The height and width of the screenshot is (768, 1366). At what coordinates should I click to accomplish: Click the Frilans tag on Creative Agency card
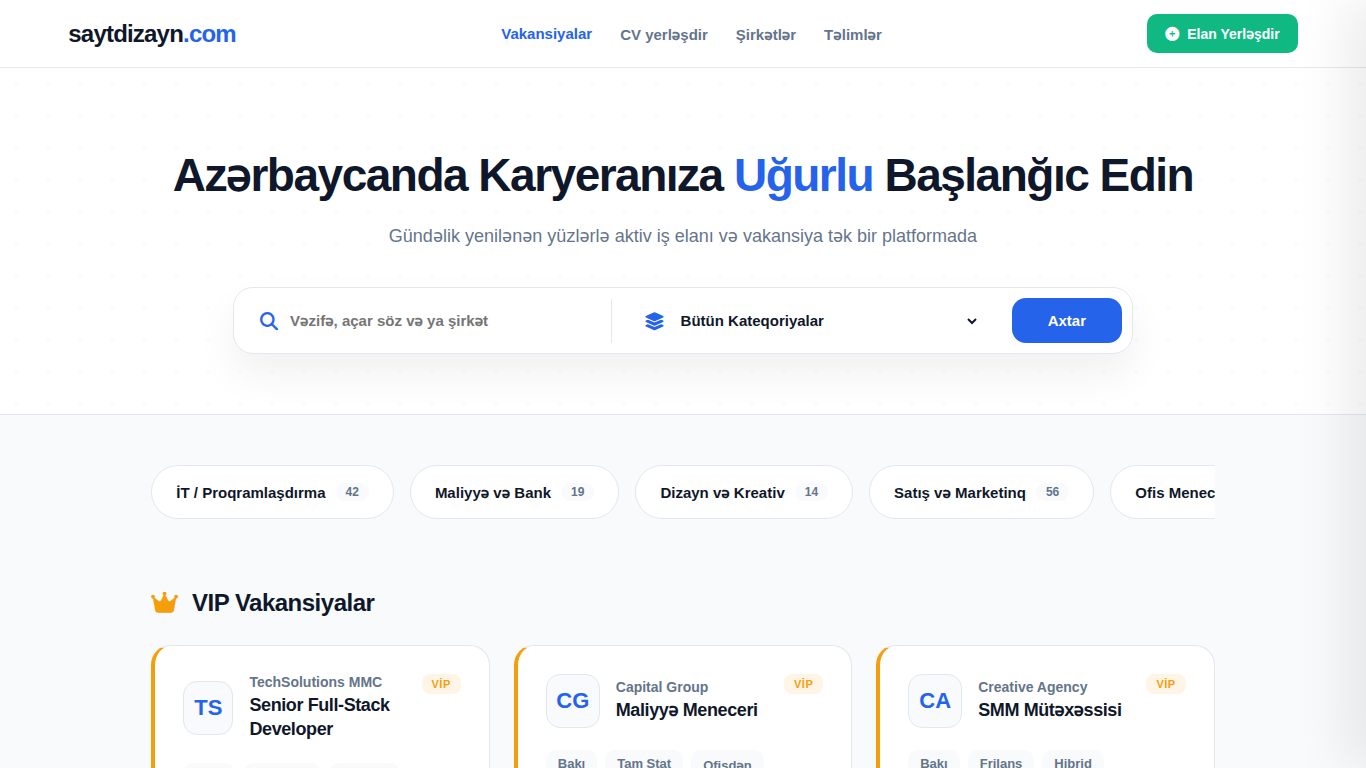1001,762
